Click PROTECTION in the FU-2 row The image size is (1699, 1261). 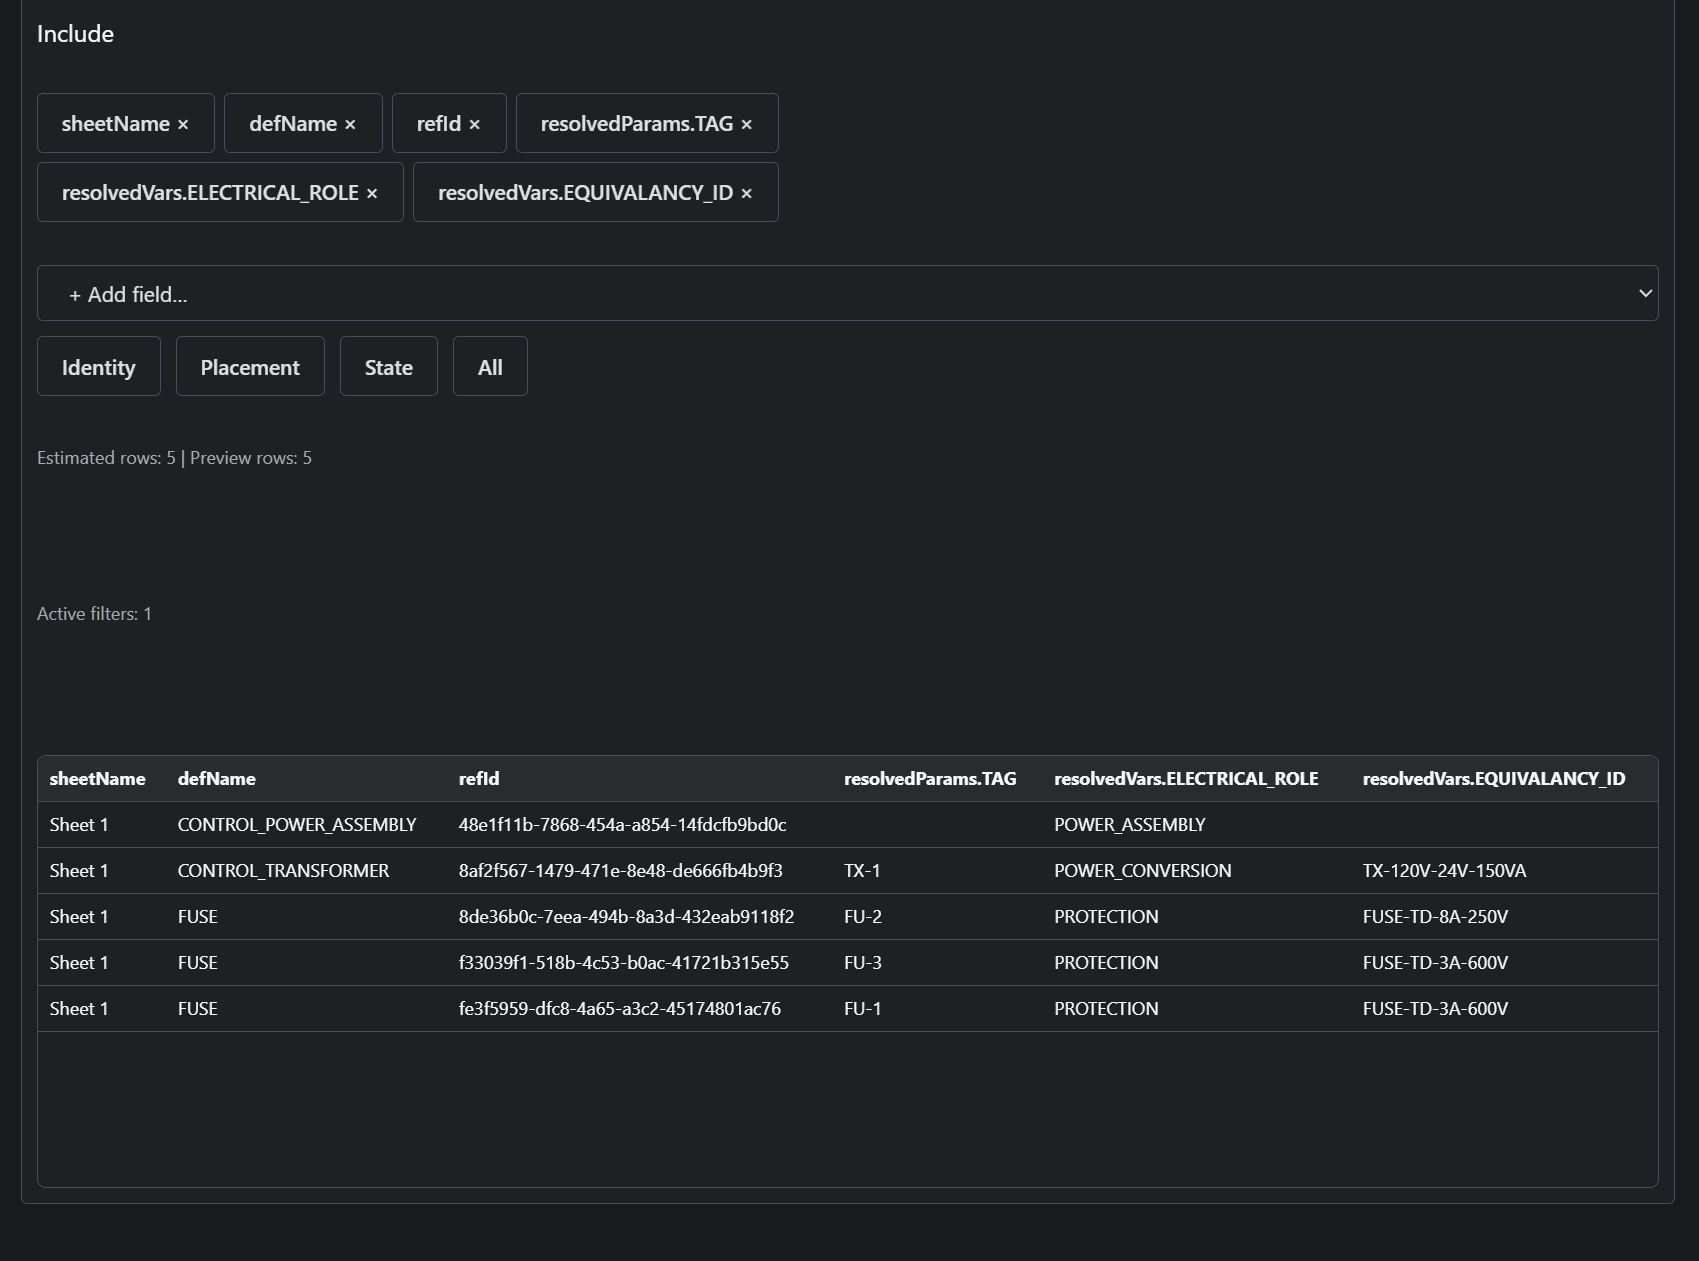pos(1106,917)
